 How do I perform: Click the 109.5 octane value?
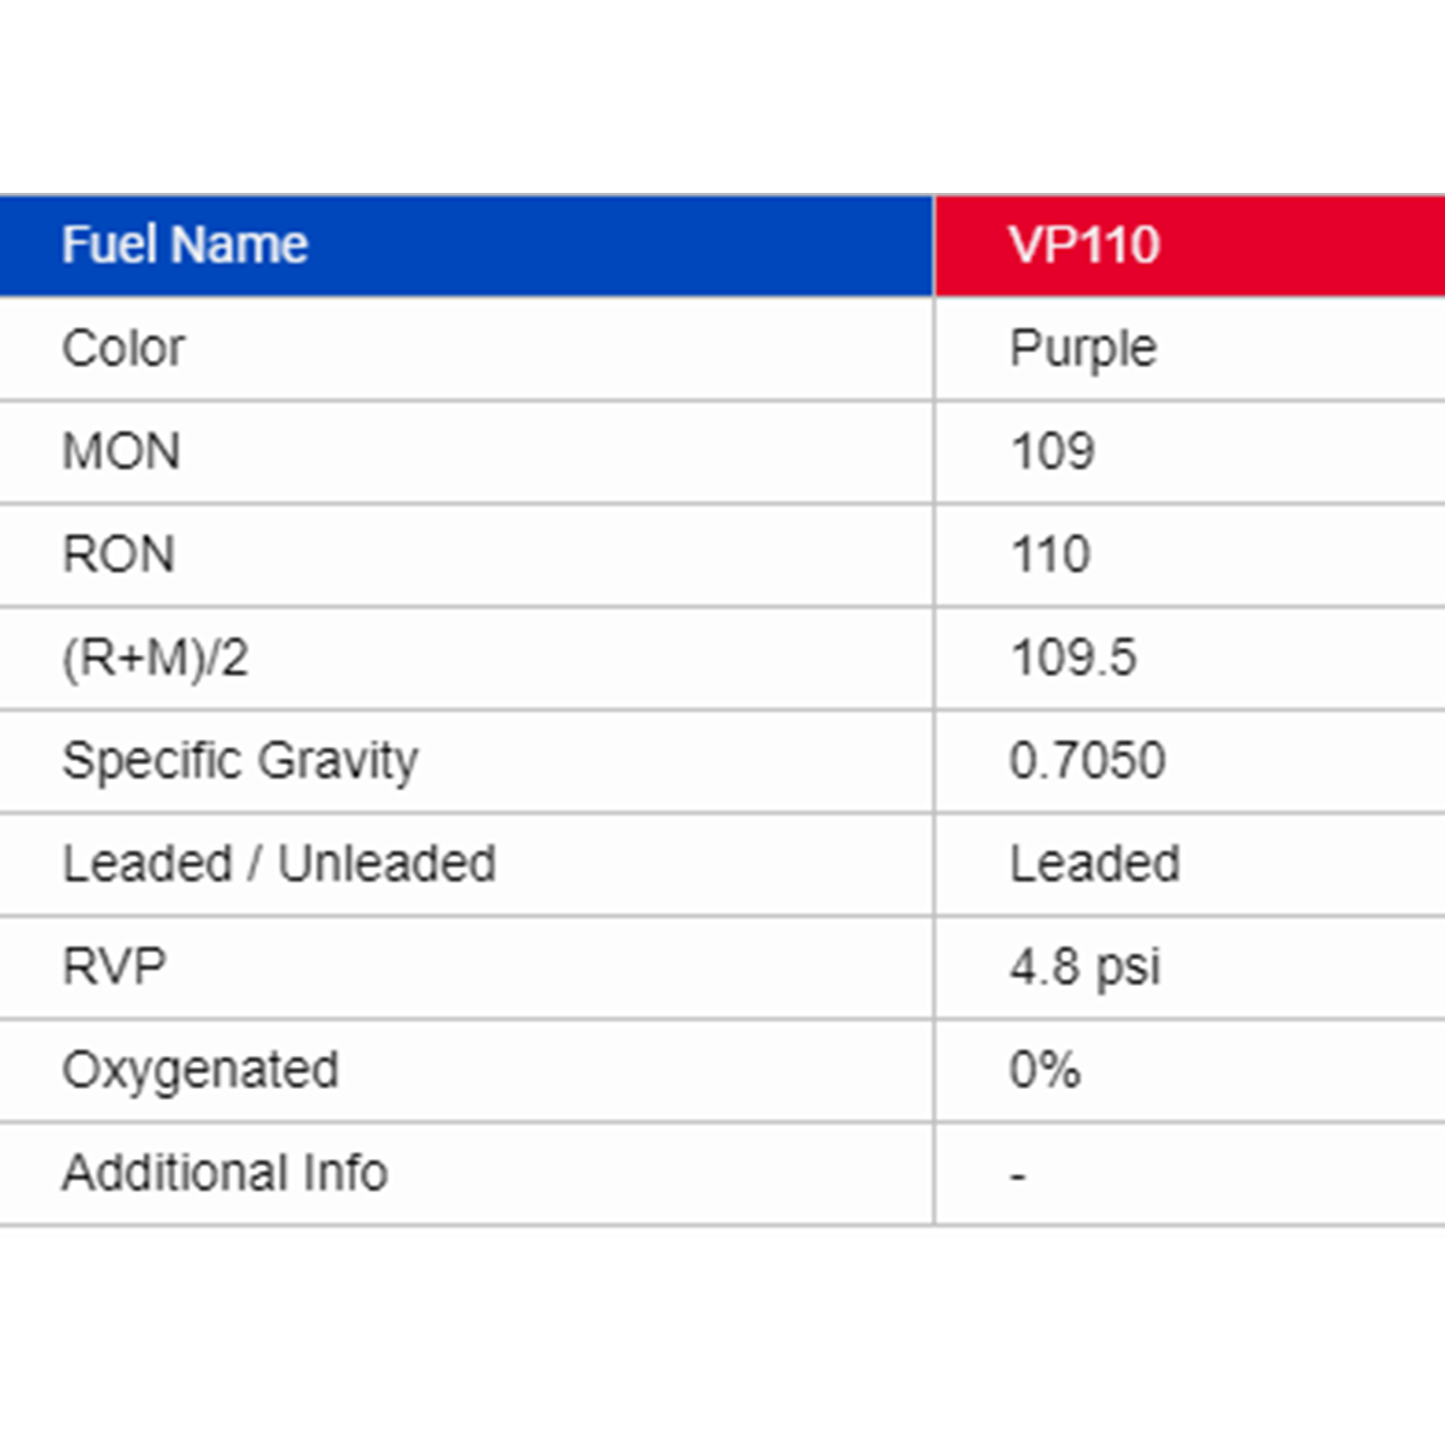[1073, 658]
